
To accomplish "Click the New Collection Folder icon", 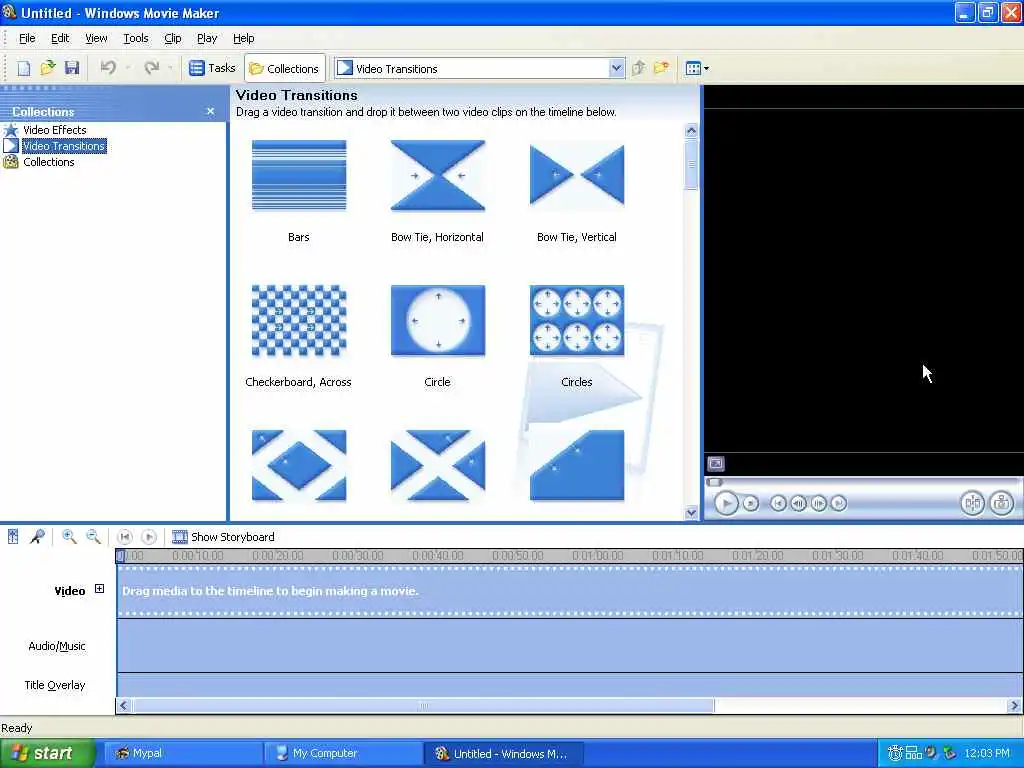I will pyautogui.click(x=661, y=68).
